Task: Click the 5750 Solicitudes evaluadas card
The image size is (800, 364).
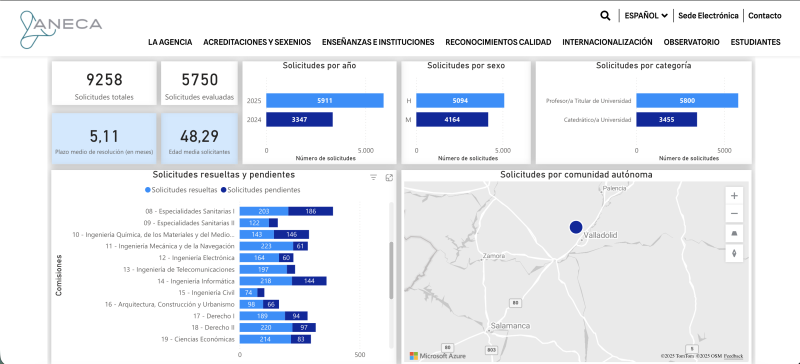Action: click(x=199, y=83)
